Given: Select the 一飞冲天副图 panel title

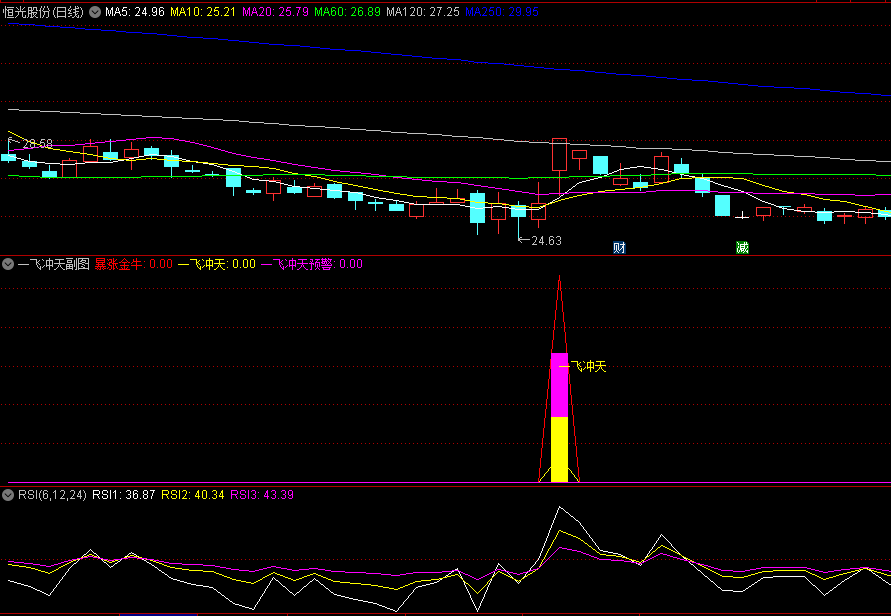Looking at the screenshot, I should (53, 264).
